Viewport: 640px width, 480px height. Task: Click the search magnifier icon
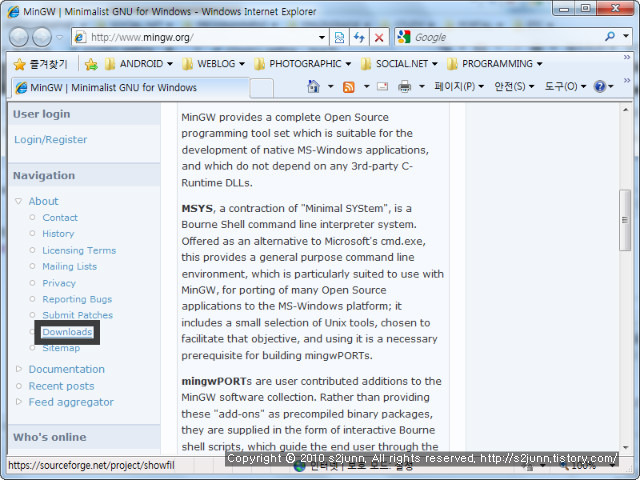pyautogui.click(x=610, y=37)
